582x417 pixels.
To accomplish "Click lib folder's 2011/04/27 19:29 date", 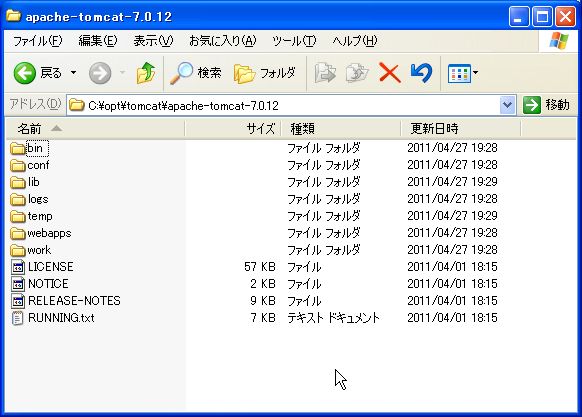I will [x=452, y=182].
